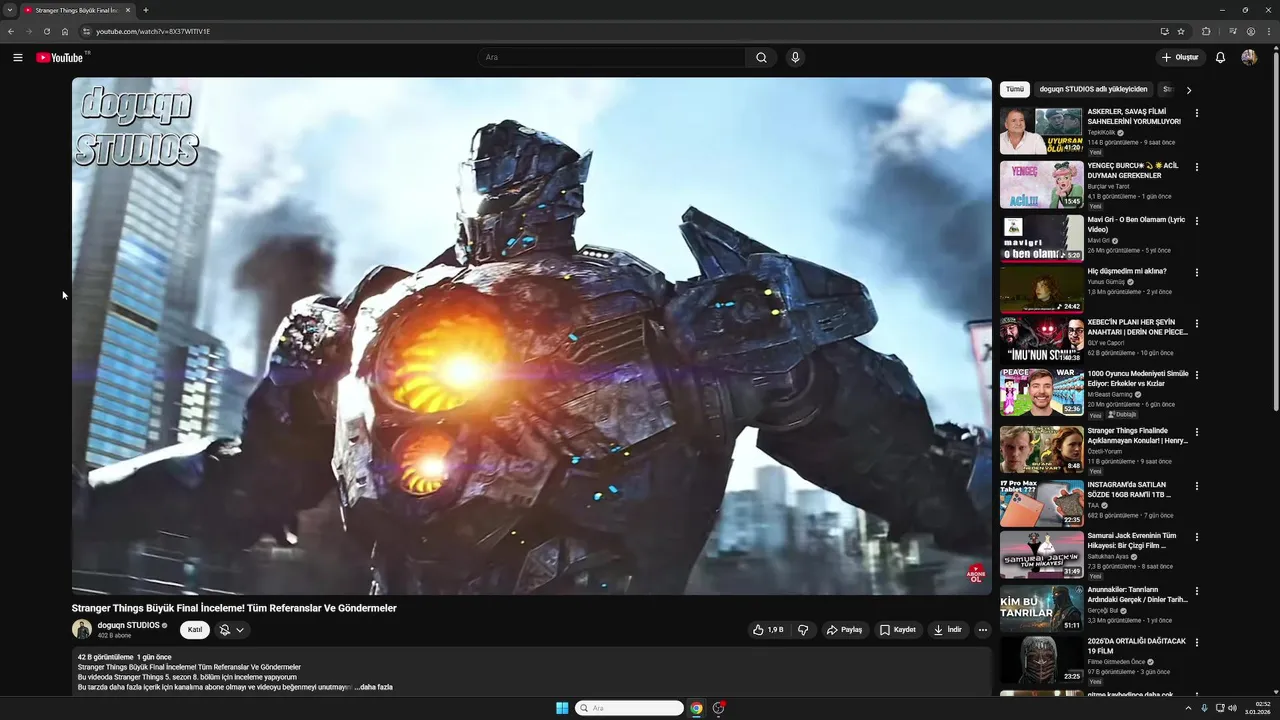The height and width of the screenshot is (720, 1280).
Task: Open a new browser tab
Action: [x=146, y=10]
